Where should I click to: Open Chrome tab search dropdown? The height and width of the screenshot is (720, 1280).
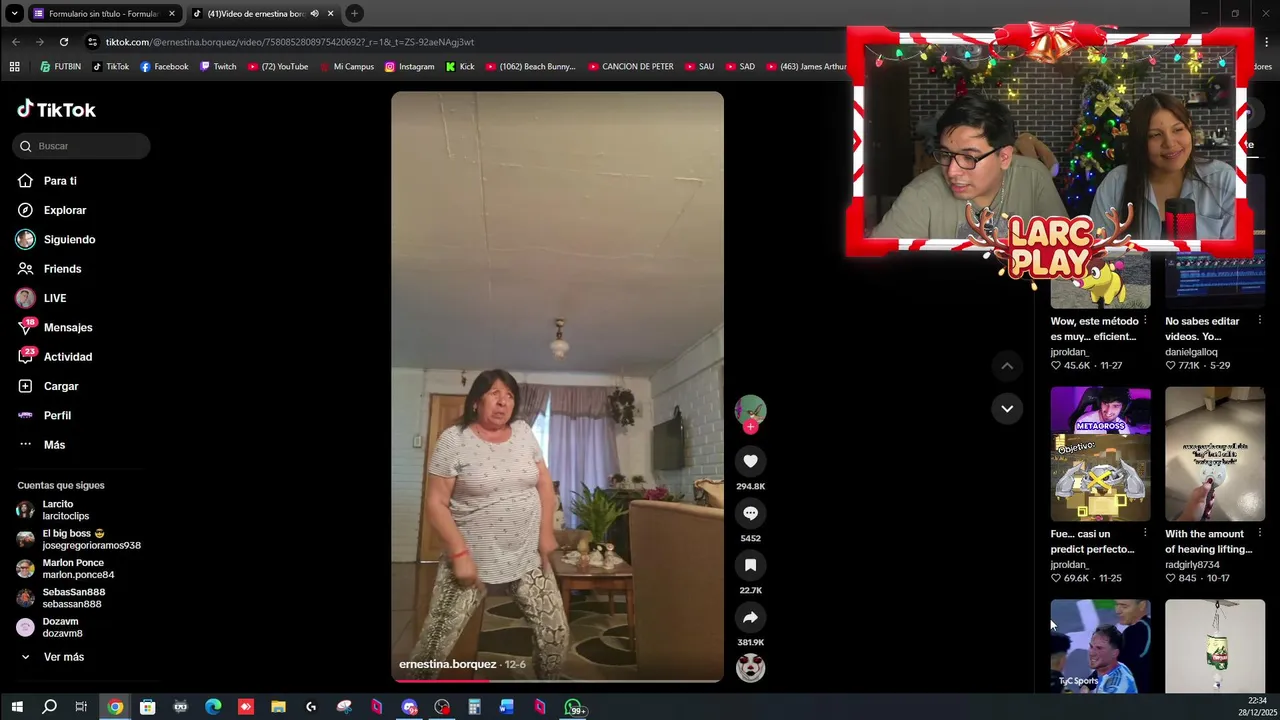pyautogui.click(x=14, y=14)
